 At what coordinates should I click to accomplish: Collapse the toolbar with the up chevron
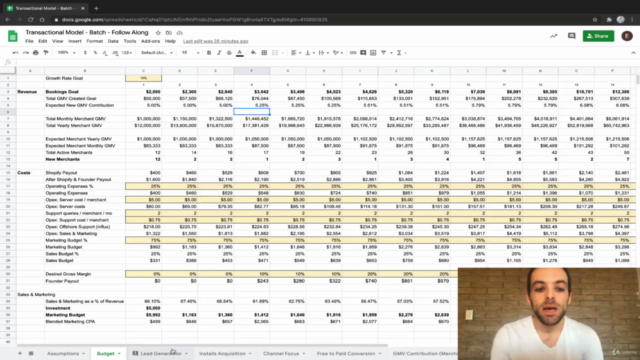[633, 53]
